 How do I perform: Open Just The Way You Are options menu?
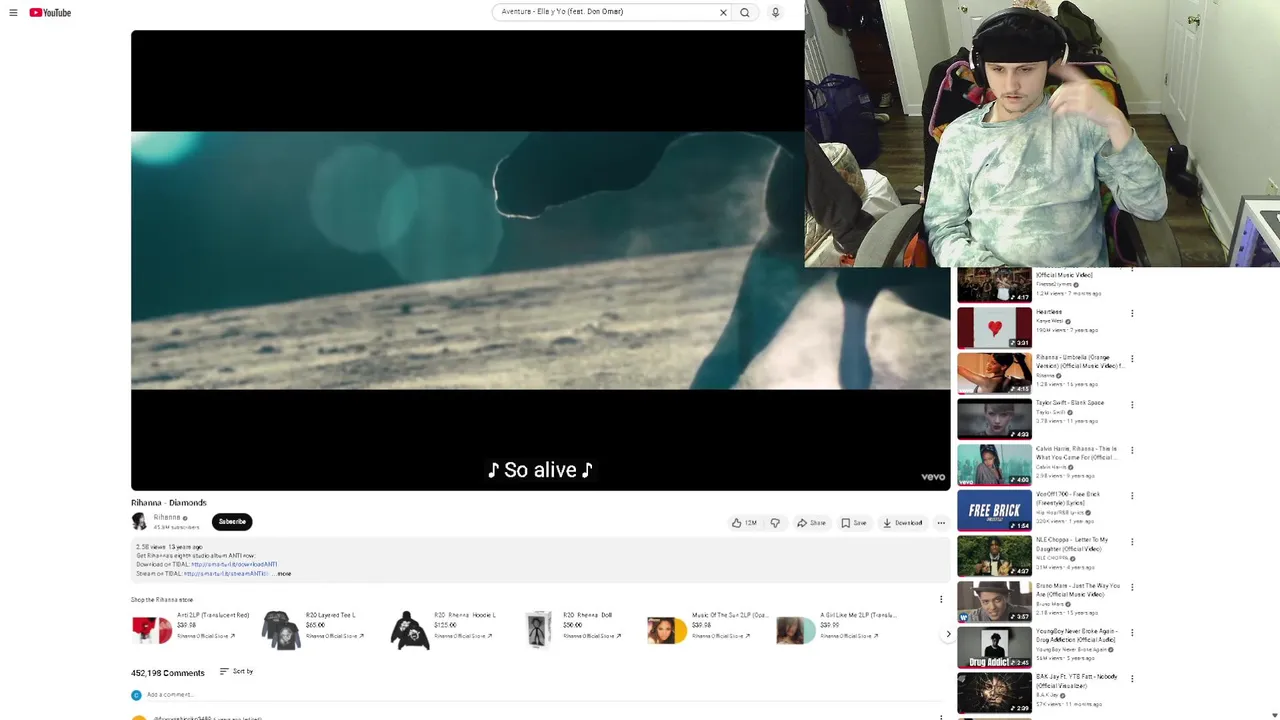point(1132,587)
